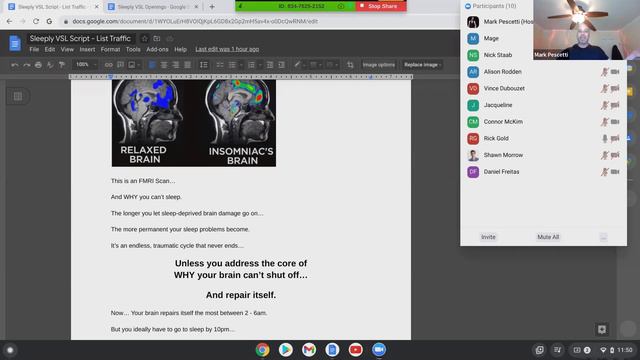Click Mark Pescetti's video thumbnail
Image resolution: width=640 pixels, height=360 pixels.
(587, 30)
